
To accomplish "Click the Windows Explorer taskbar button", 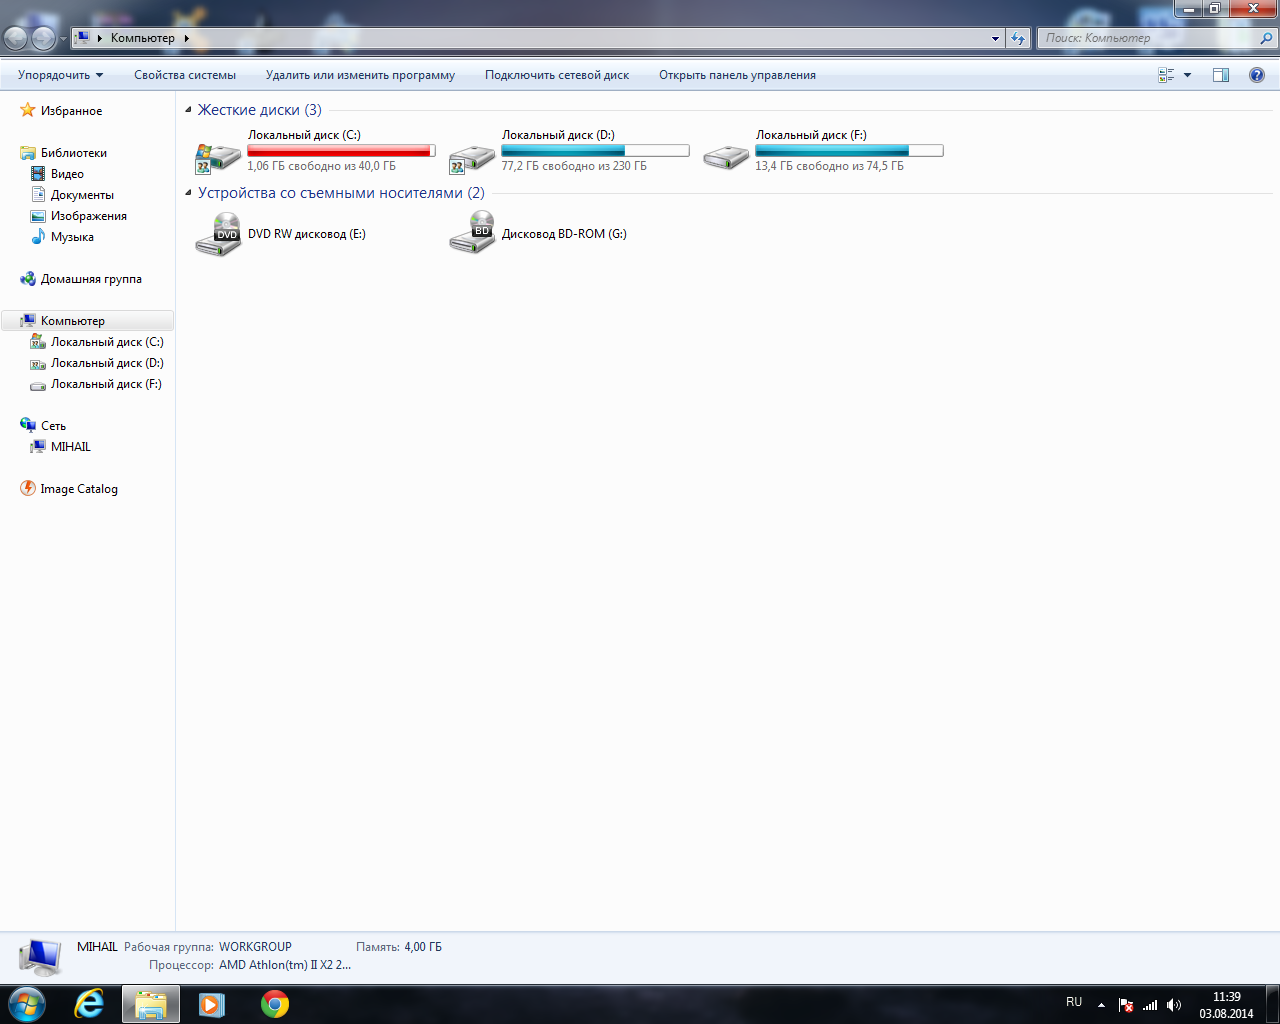I will click(151, 1004).
